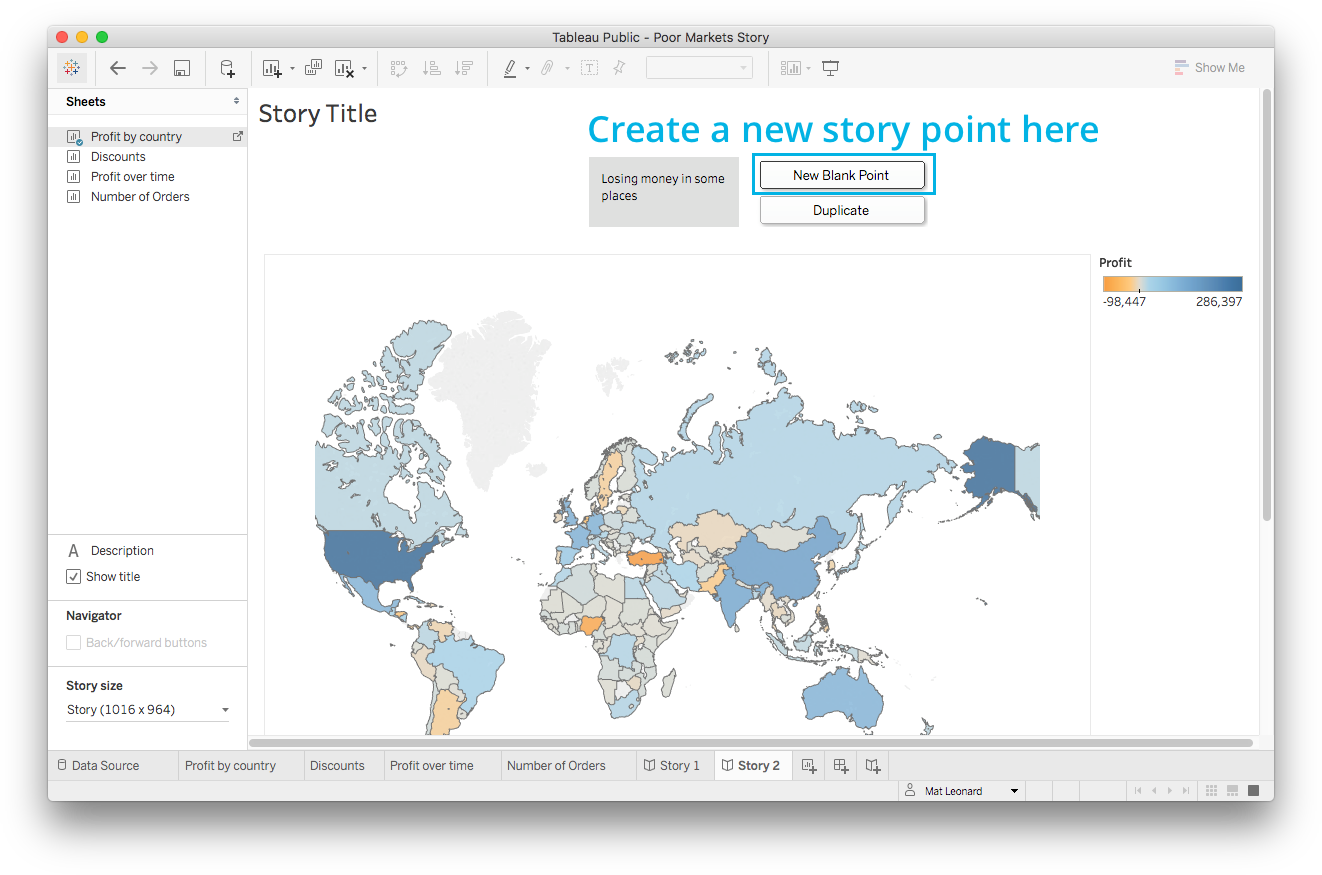Expand the highlight pen dropdown arrow

[x=527, y=69]
